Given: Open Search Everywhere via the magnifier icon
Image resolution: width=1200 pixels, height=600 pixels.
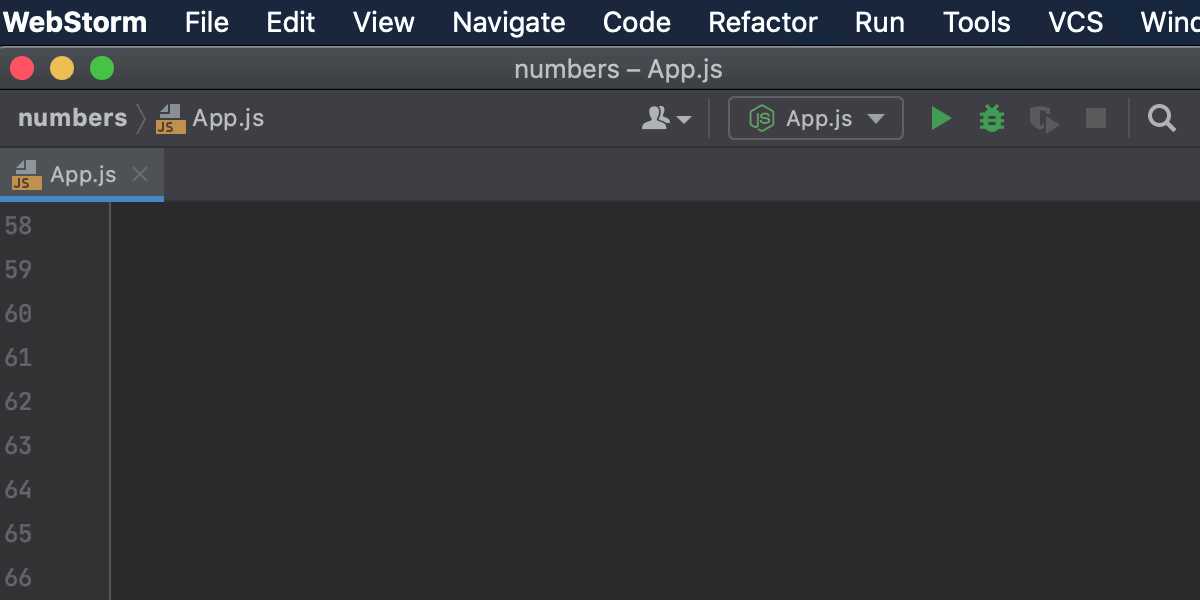Looking at the screenshot, I should point(1161,118).
